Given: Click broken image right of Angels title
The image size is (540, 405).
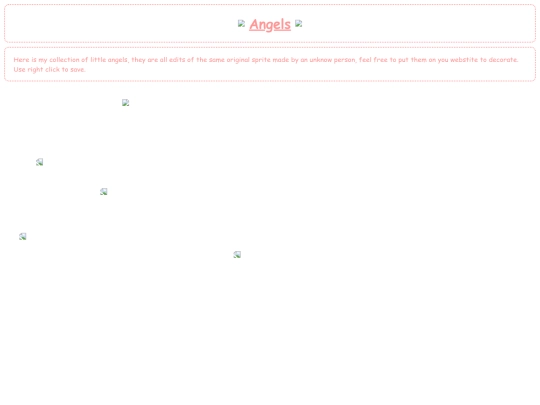Looking at the screenshot, I should click(x=299, y=23).
